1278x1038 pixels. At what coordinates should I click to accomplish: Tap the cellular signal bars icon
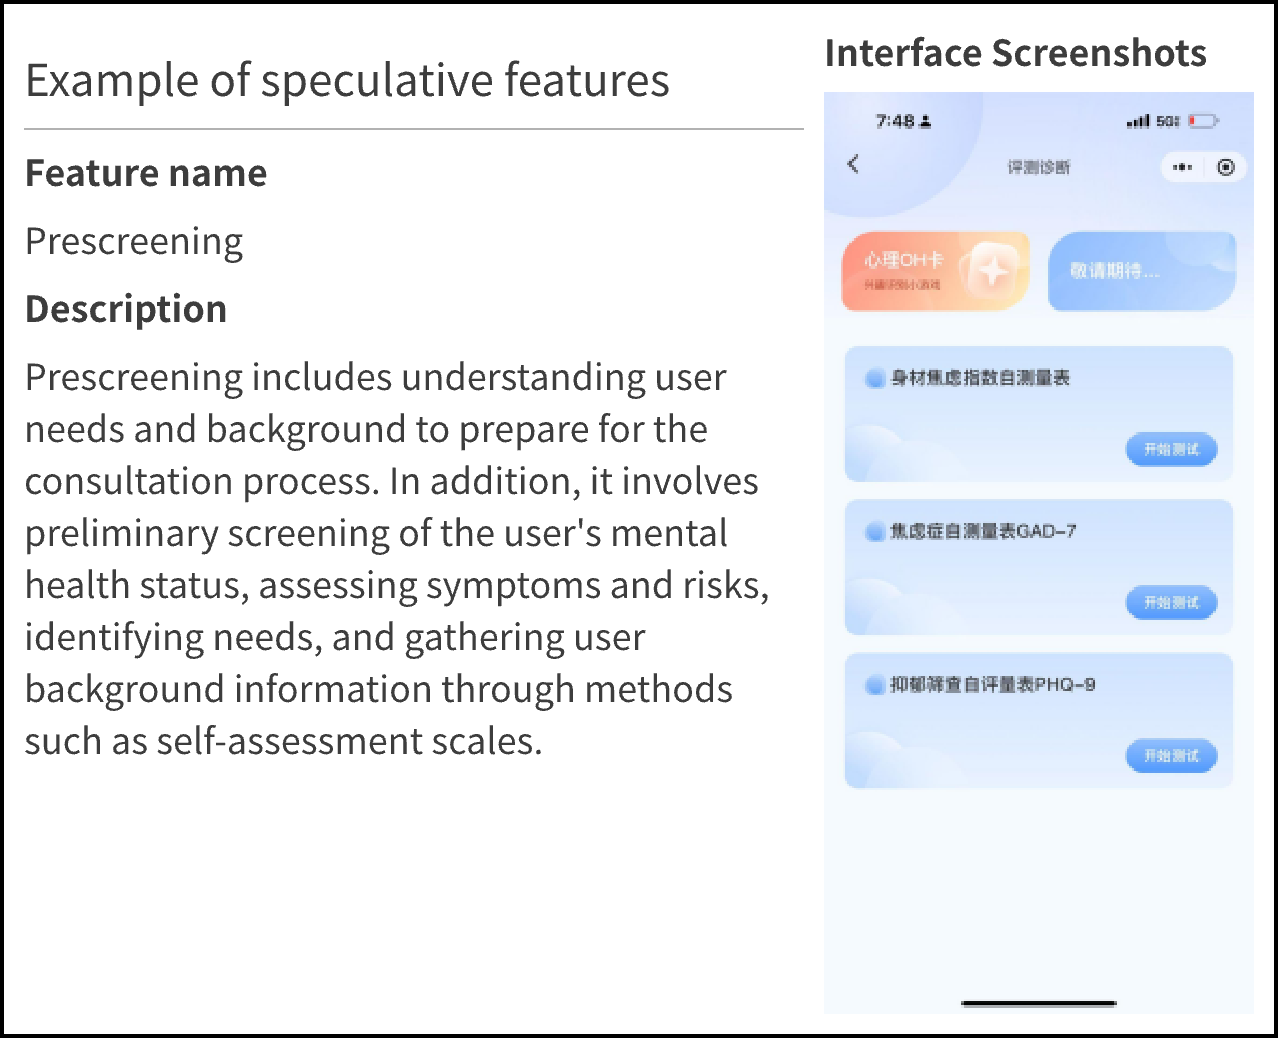[x=1138, y=122]
